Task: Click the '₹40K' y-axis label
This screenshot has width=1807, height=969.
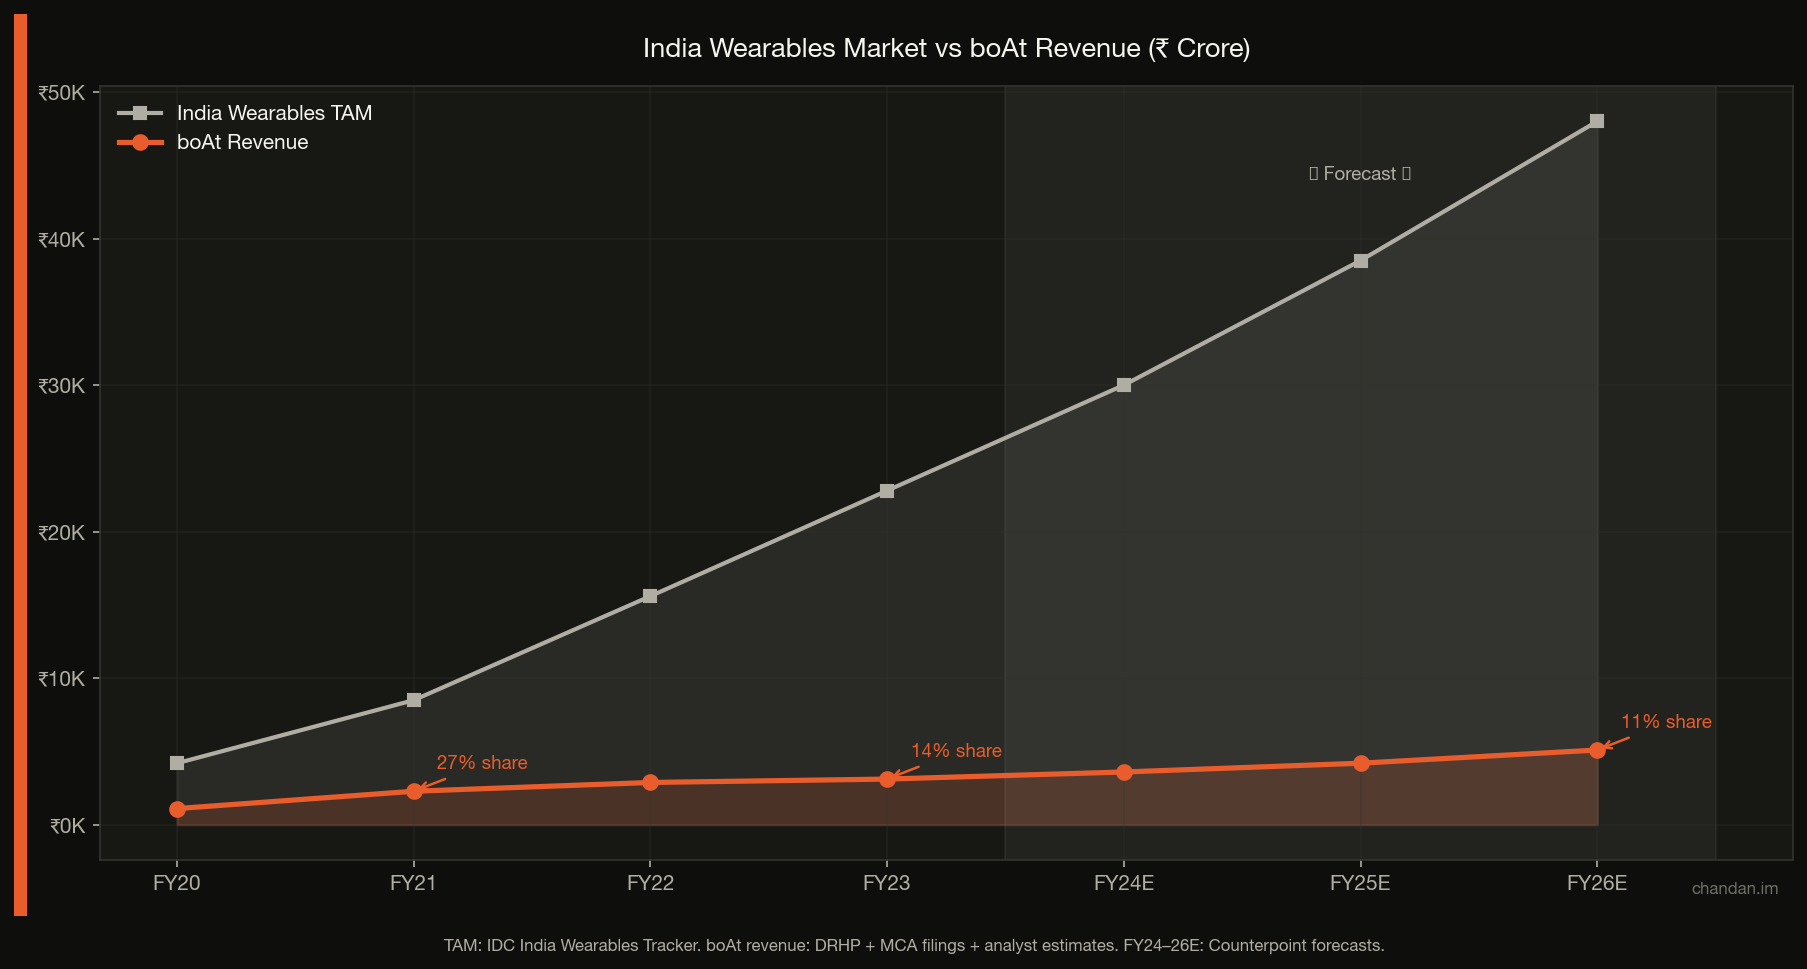Action: tap(62, 239)
